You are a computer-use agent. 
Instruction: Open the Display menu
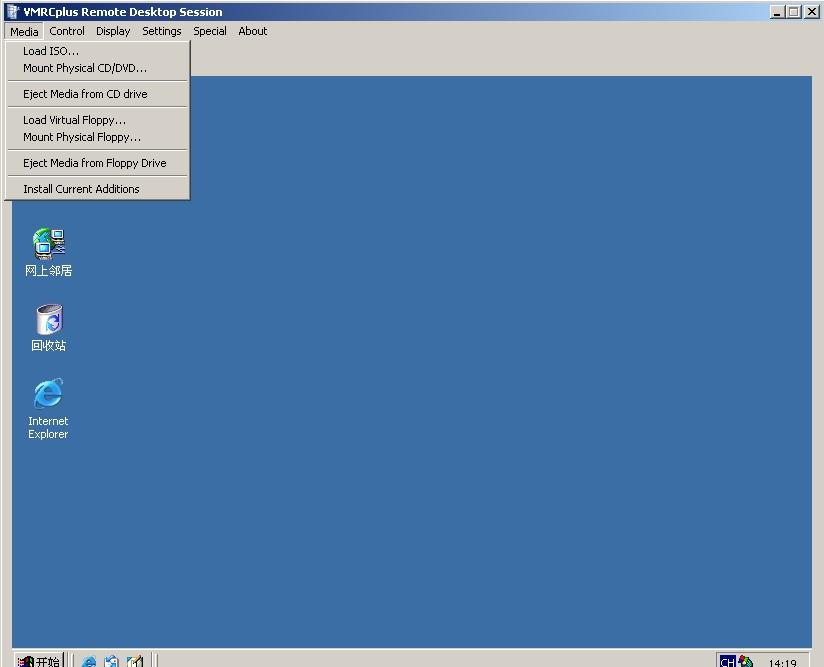coord(113,31)
